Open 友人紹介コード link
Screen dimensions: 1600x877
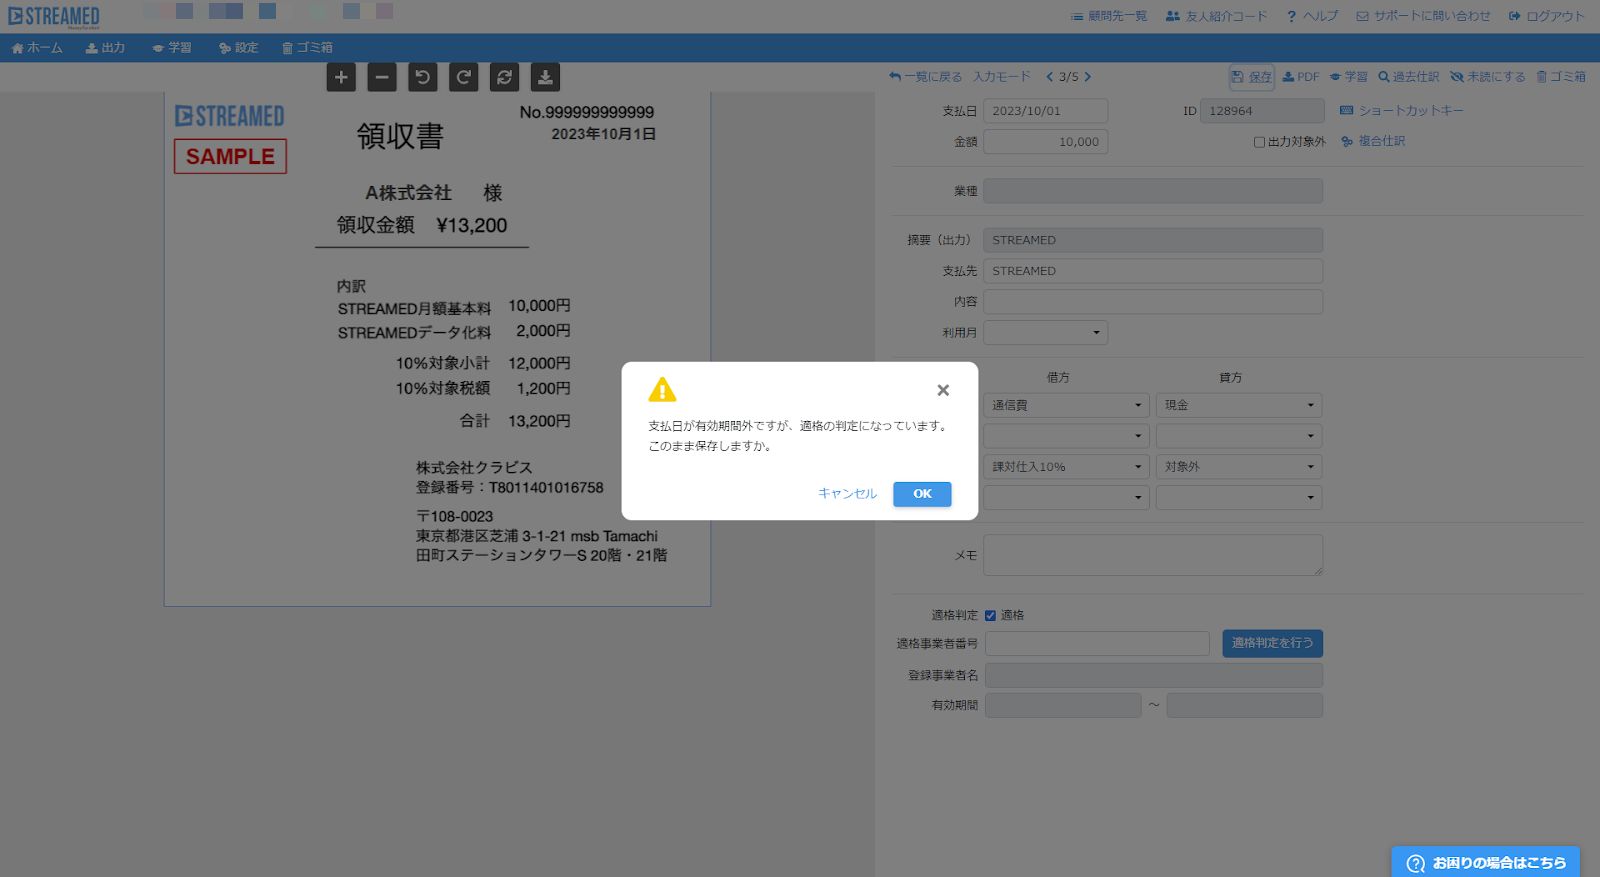1216,16
